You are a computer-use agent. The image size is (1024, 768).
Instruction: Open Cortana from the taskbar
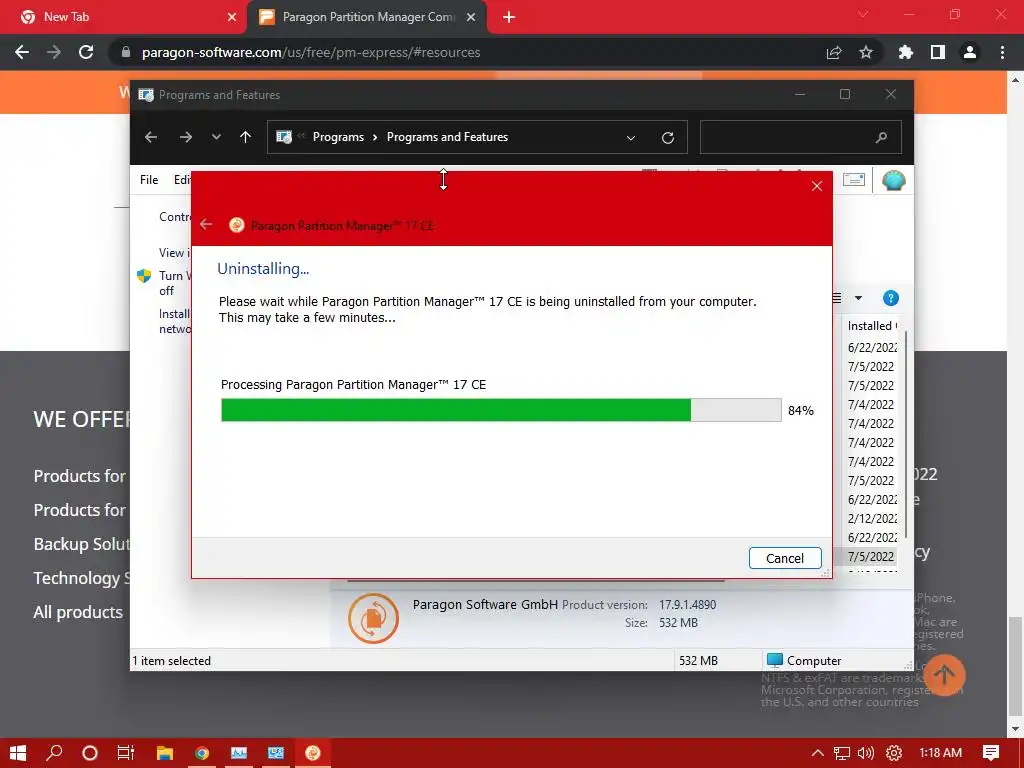(90, 753)
